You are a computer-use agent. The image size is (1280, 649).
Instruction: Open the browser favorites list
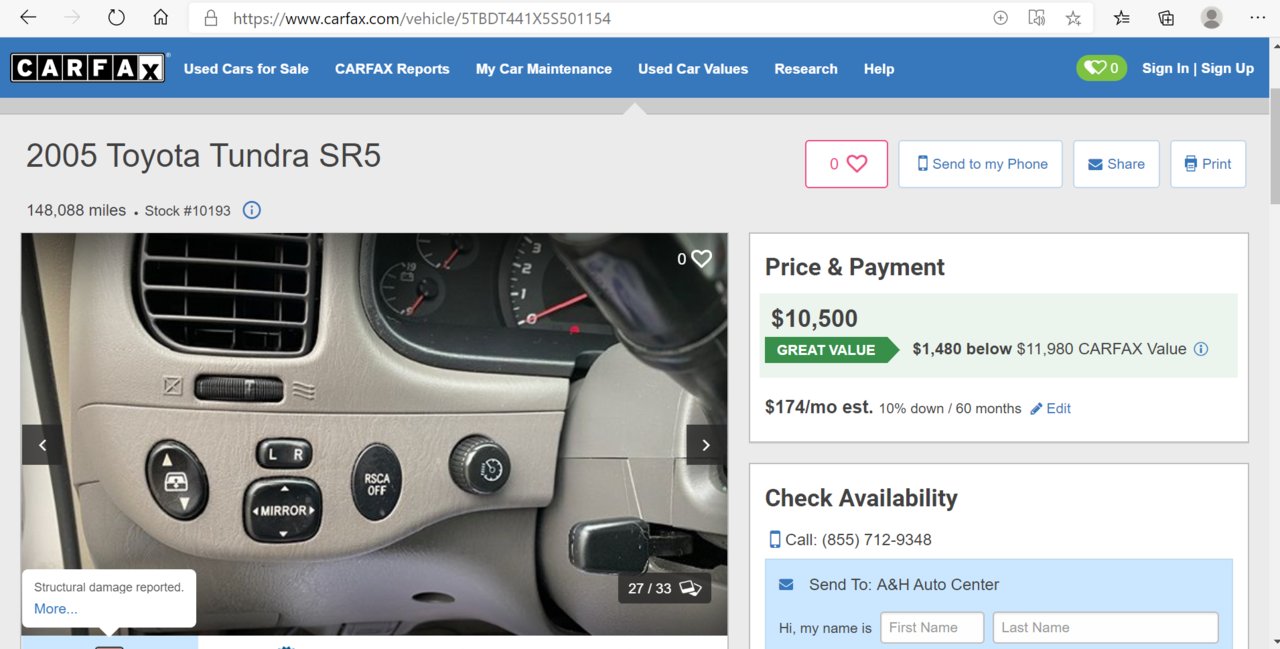pos(1122,18)
